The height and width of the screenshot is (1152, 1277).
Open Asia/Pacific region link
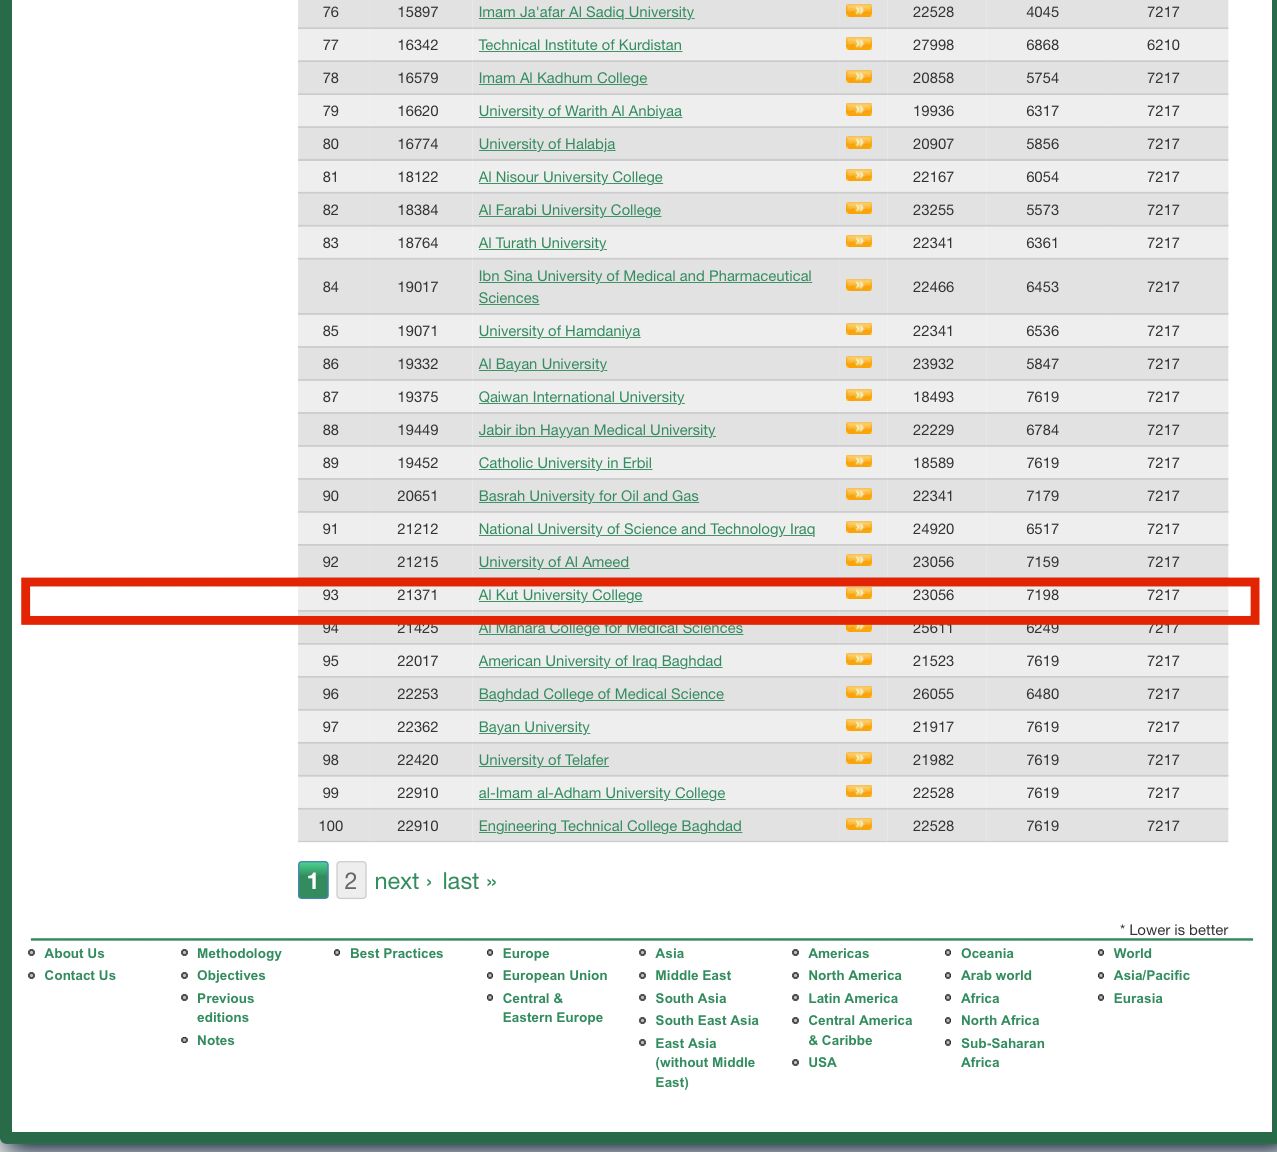pos(1152,975)
